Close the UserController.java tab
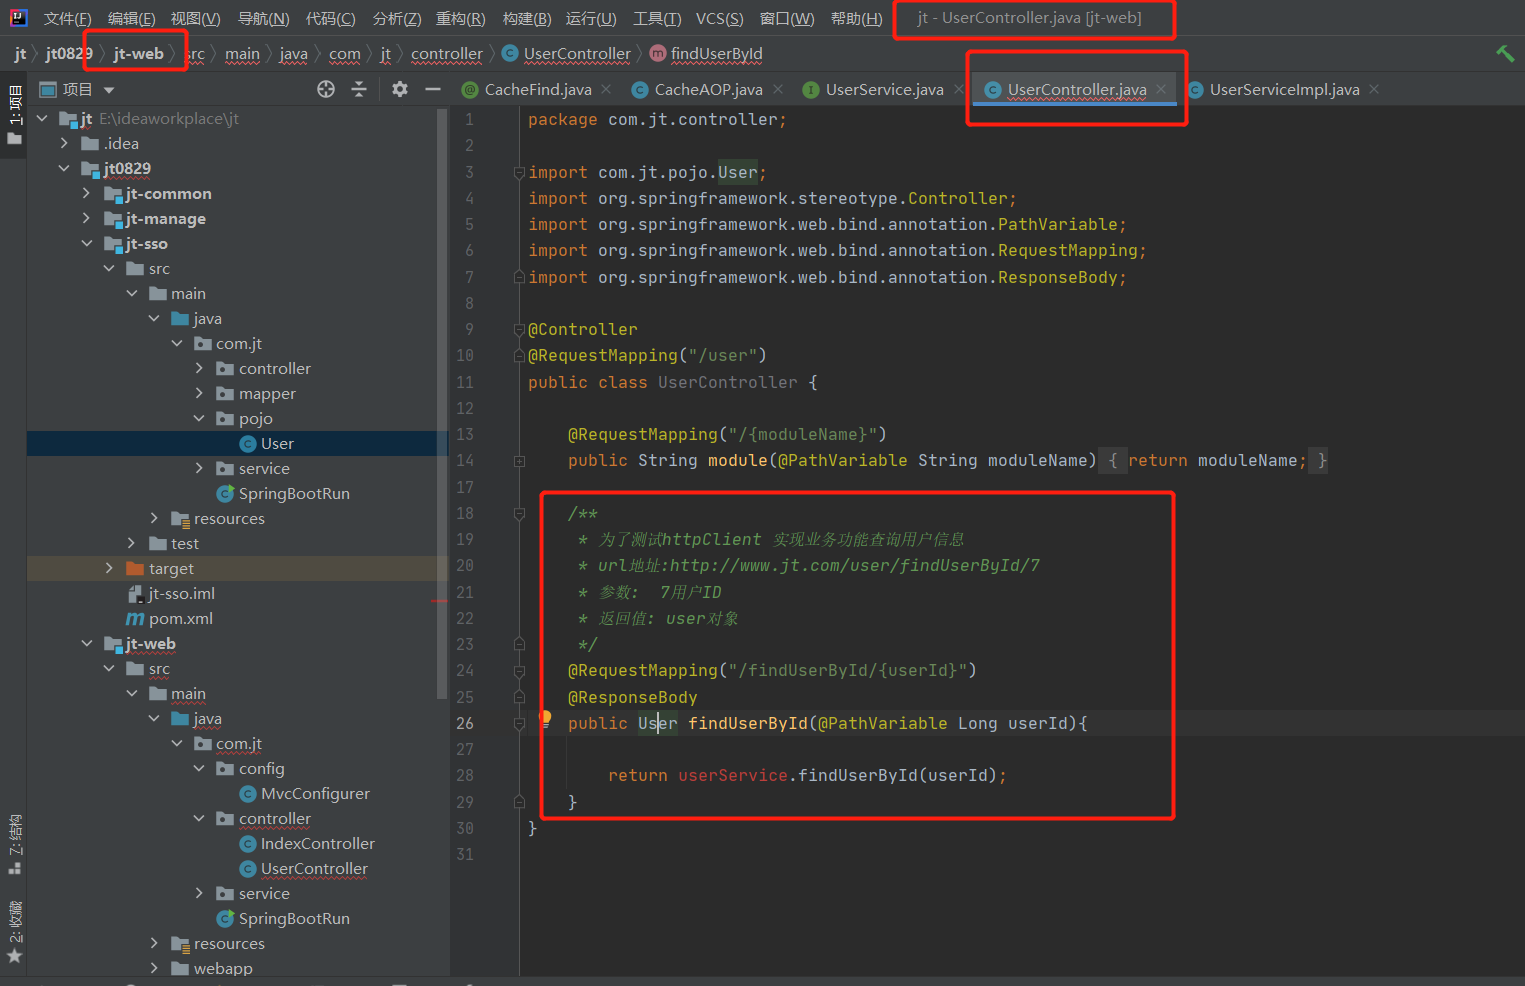The image size is (1525, 986). (x=1161, y=89)
